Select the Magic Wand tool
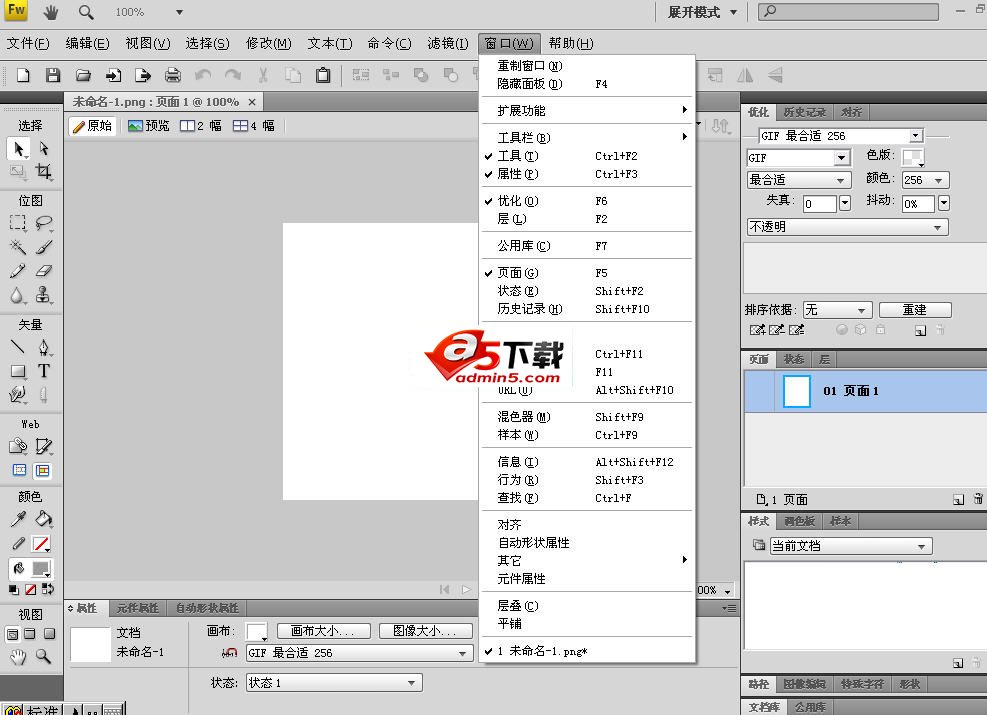 click(x=18, y=247)
